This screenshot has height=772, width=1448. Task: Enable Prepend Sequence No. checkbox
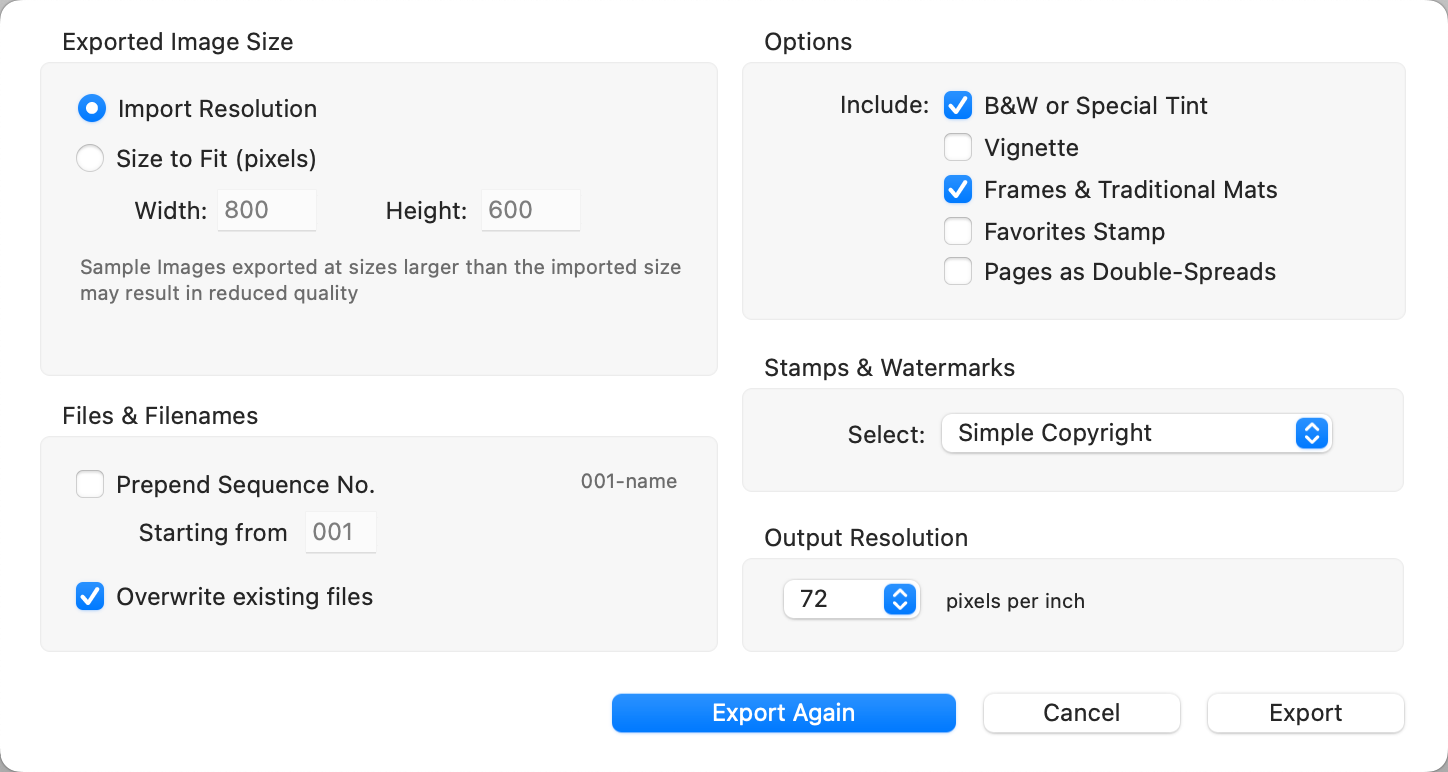point(90,485)
